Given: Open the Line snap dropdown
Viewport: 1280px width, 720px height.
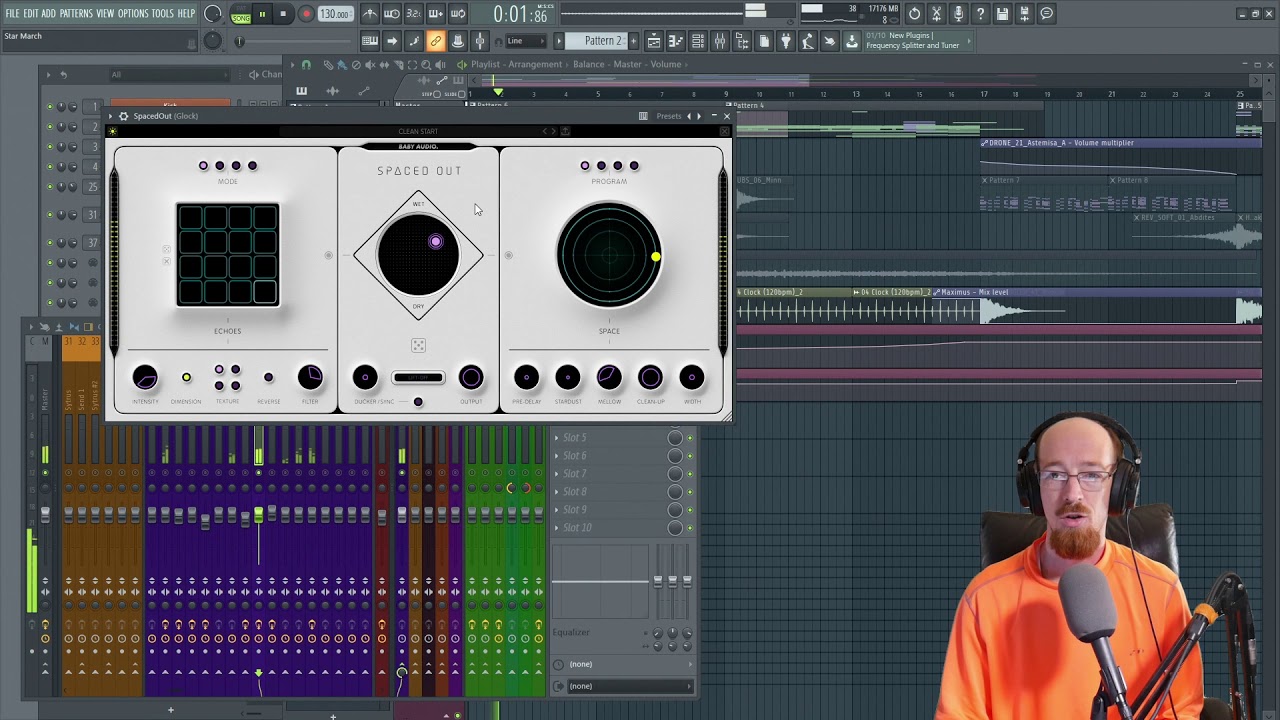Looking at the screenshot, I should tap(525, 41).
